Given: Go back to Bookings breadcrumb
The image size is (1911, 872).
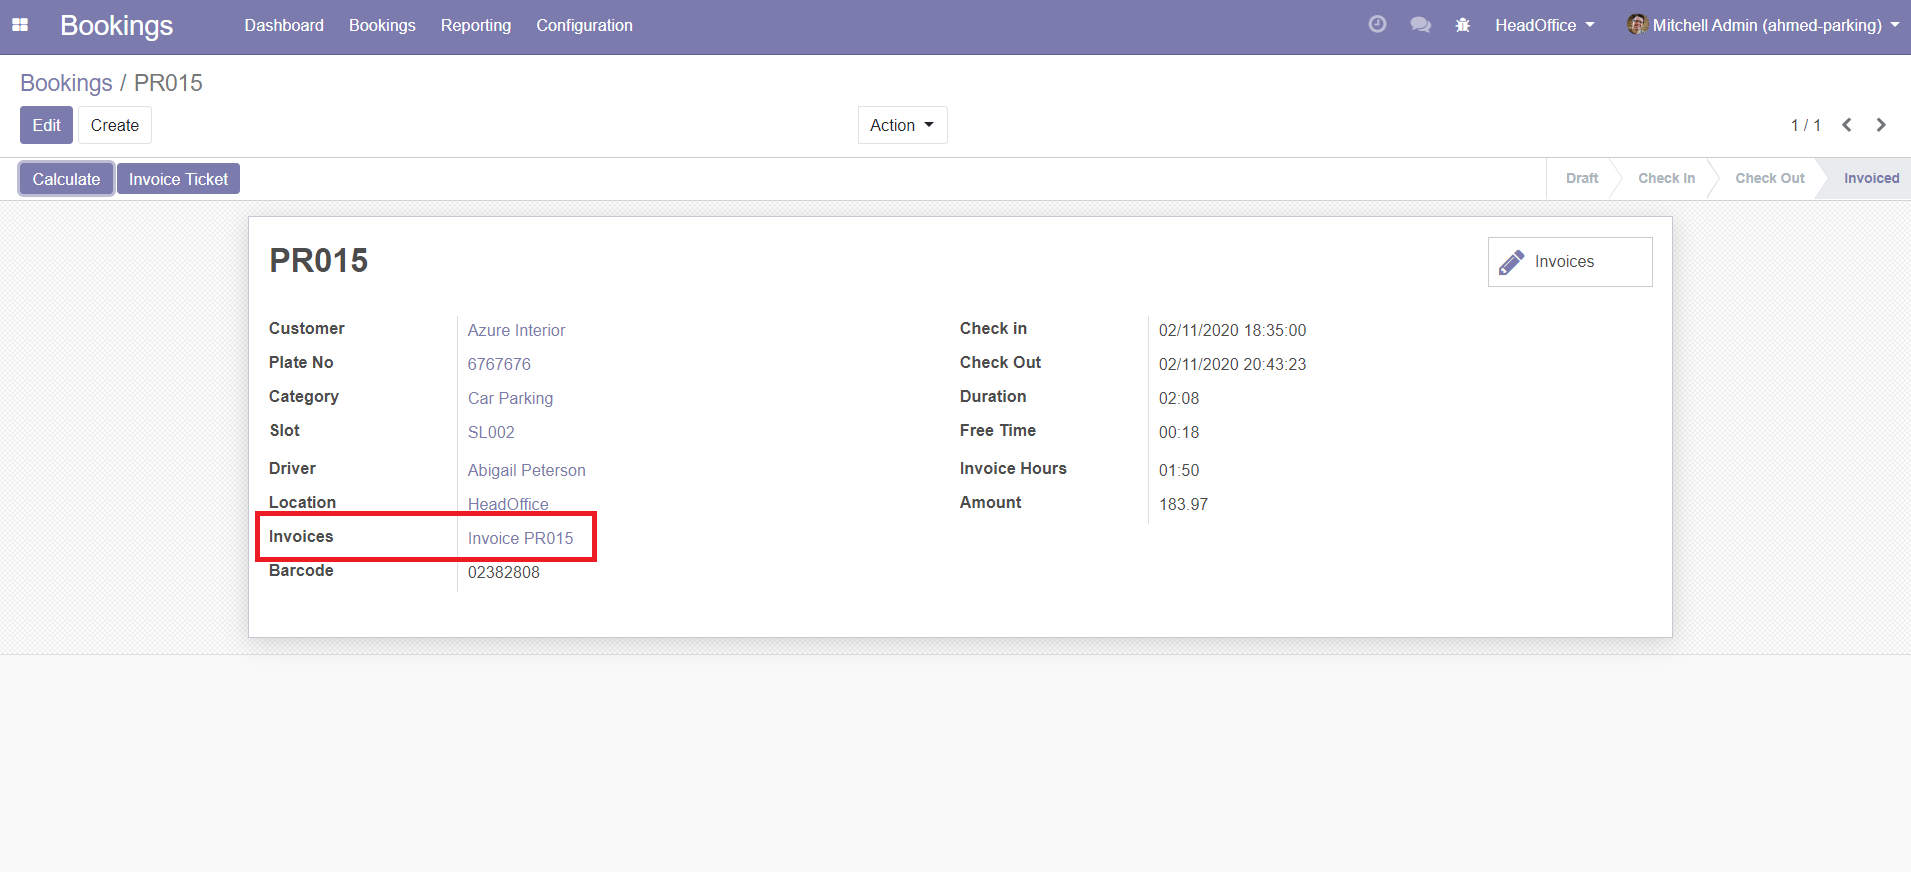Looking at the screenshot, I should 66,83.
